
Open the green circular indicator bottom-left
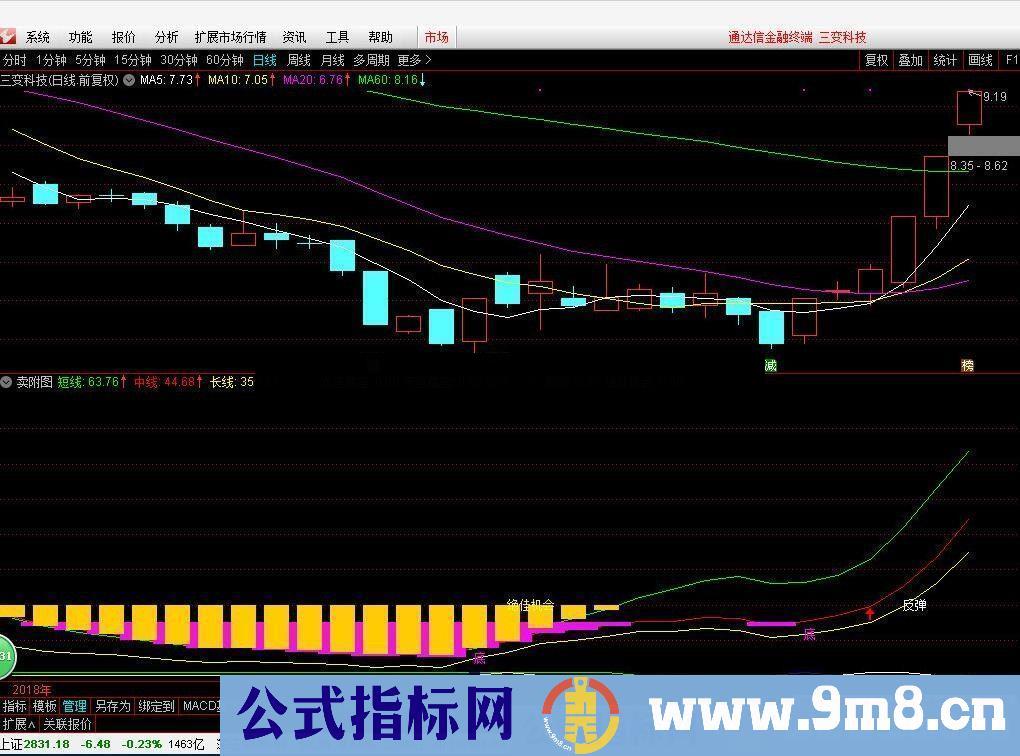[6, 655]
